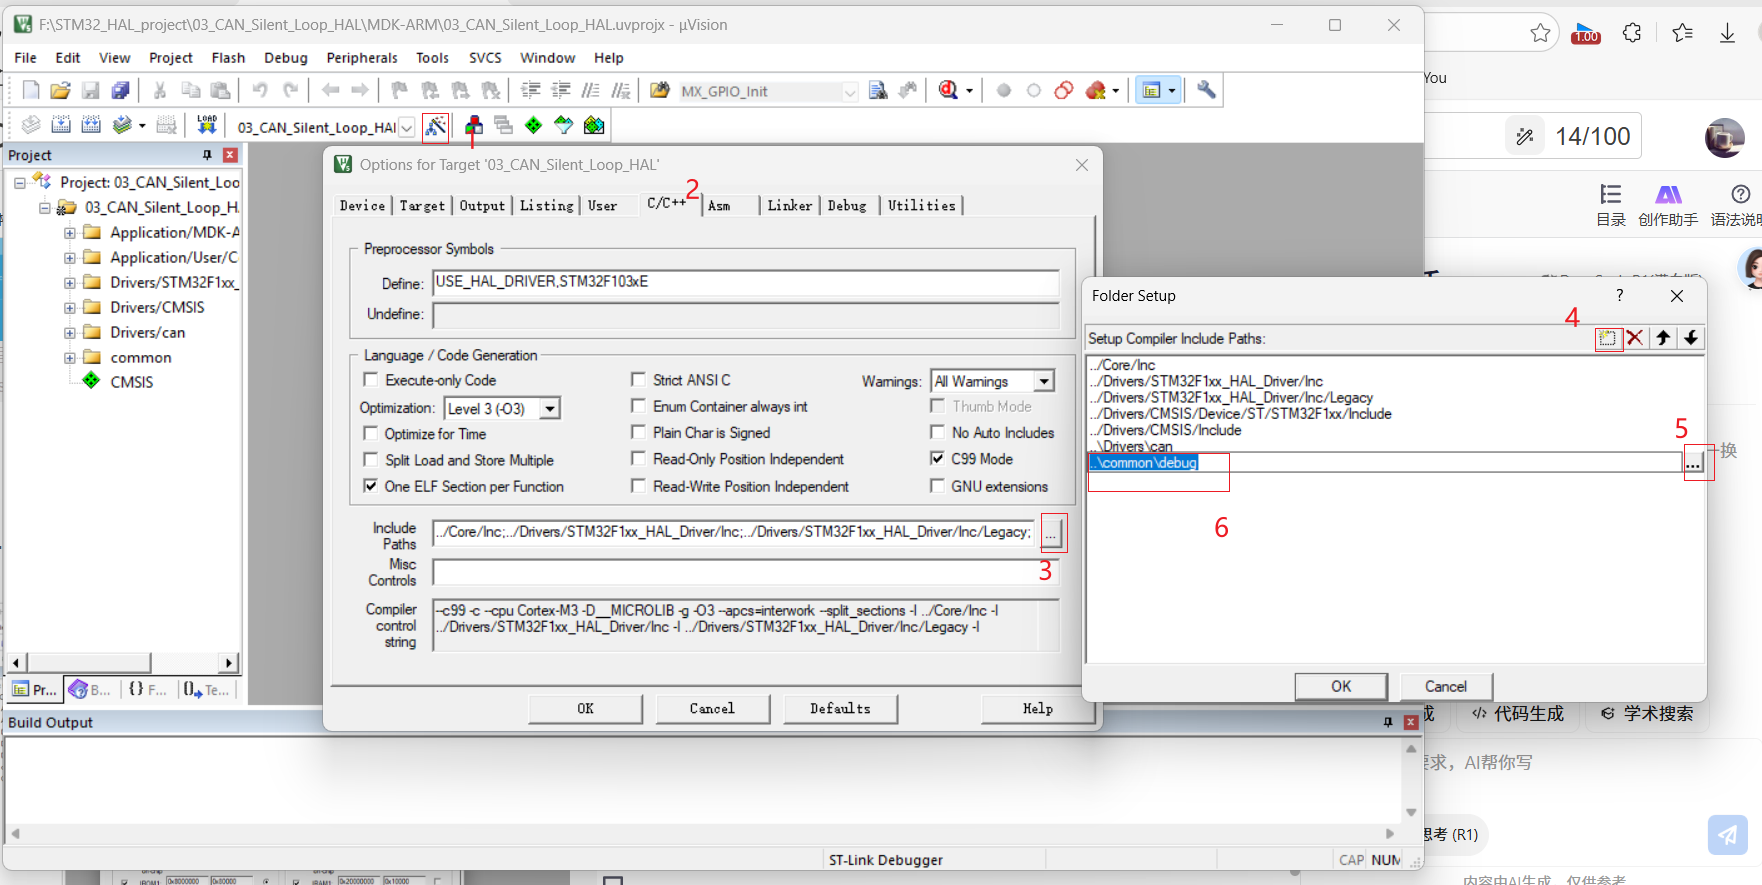Click the Kill all breakpoints icon
The width and height of the screenshot is (1762, 885).
[1096, 91]
